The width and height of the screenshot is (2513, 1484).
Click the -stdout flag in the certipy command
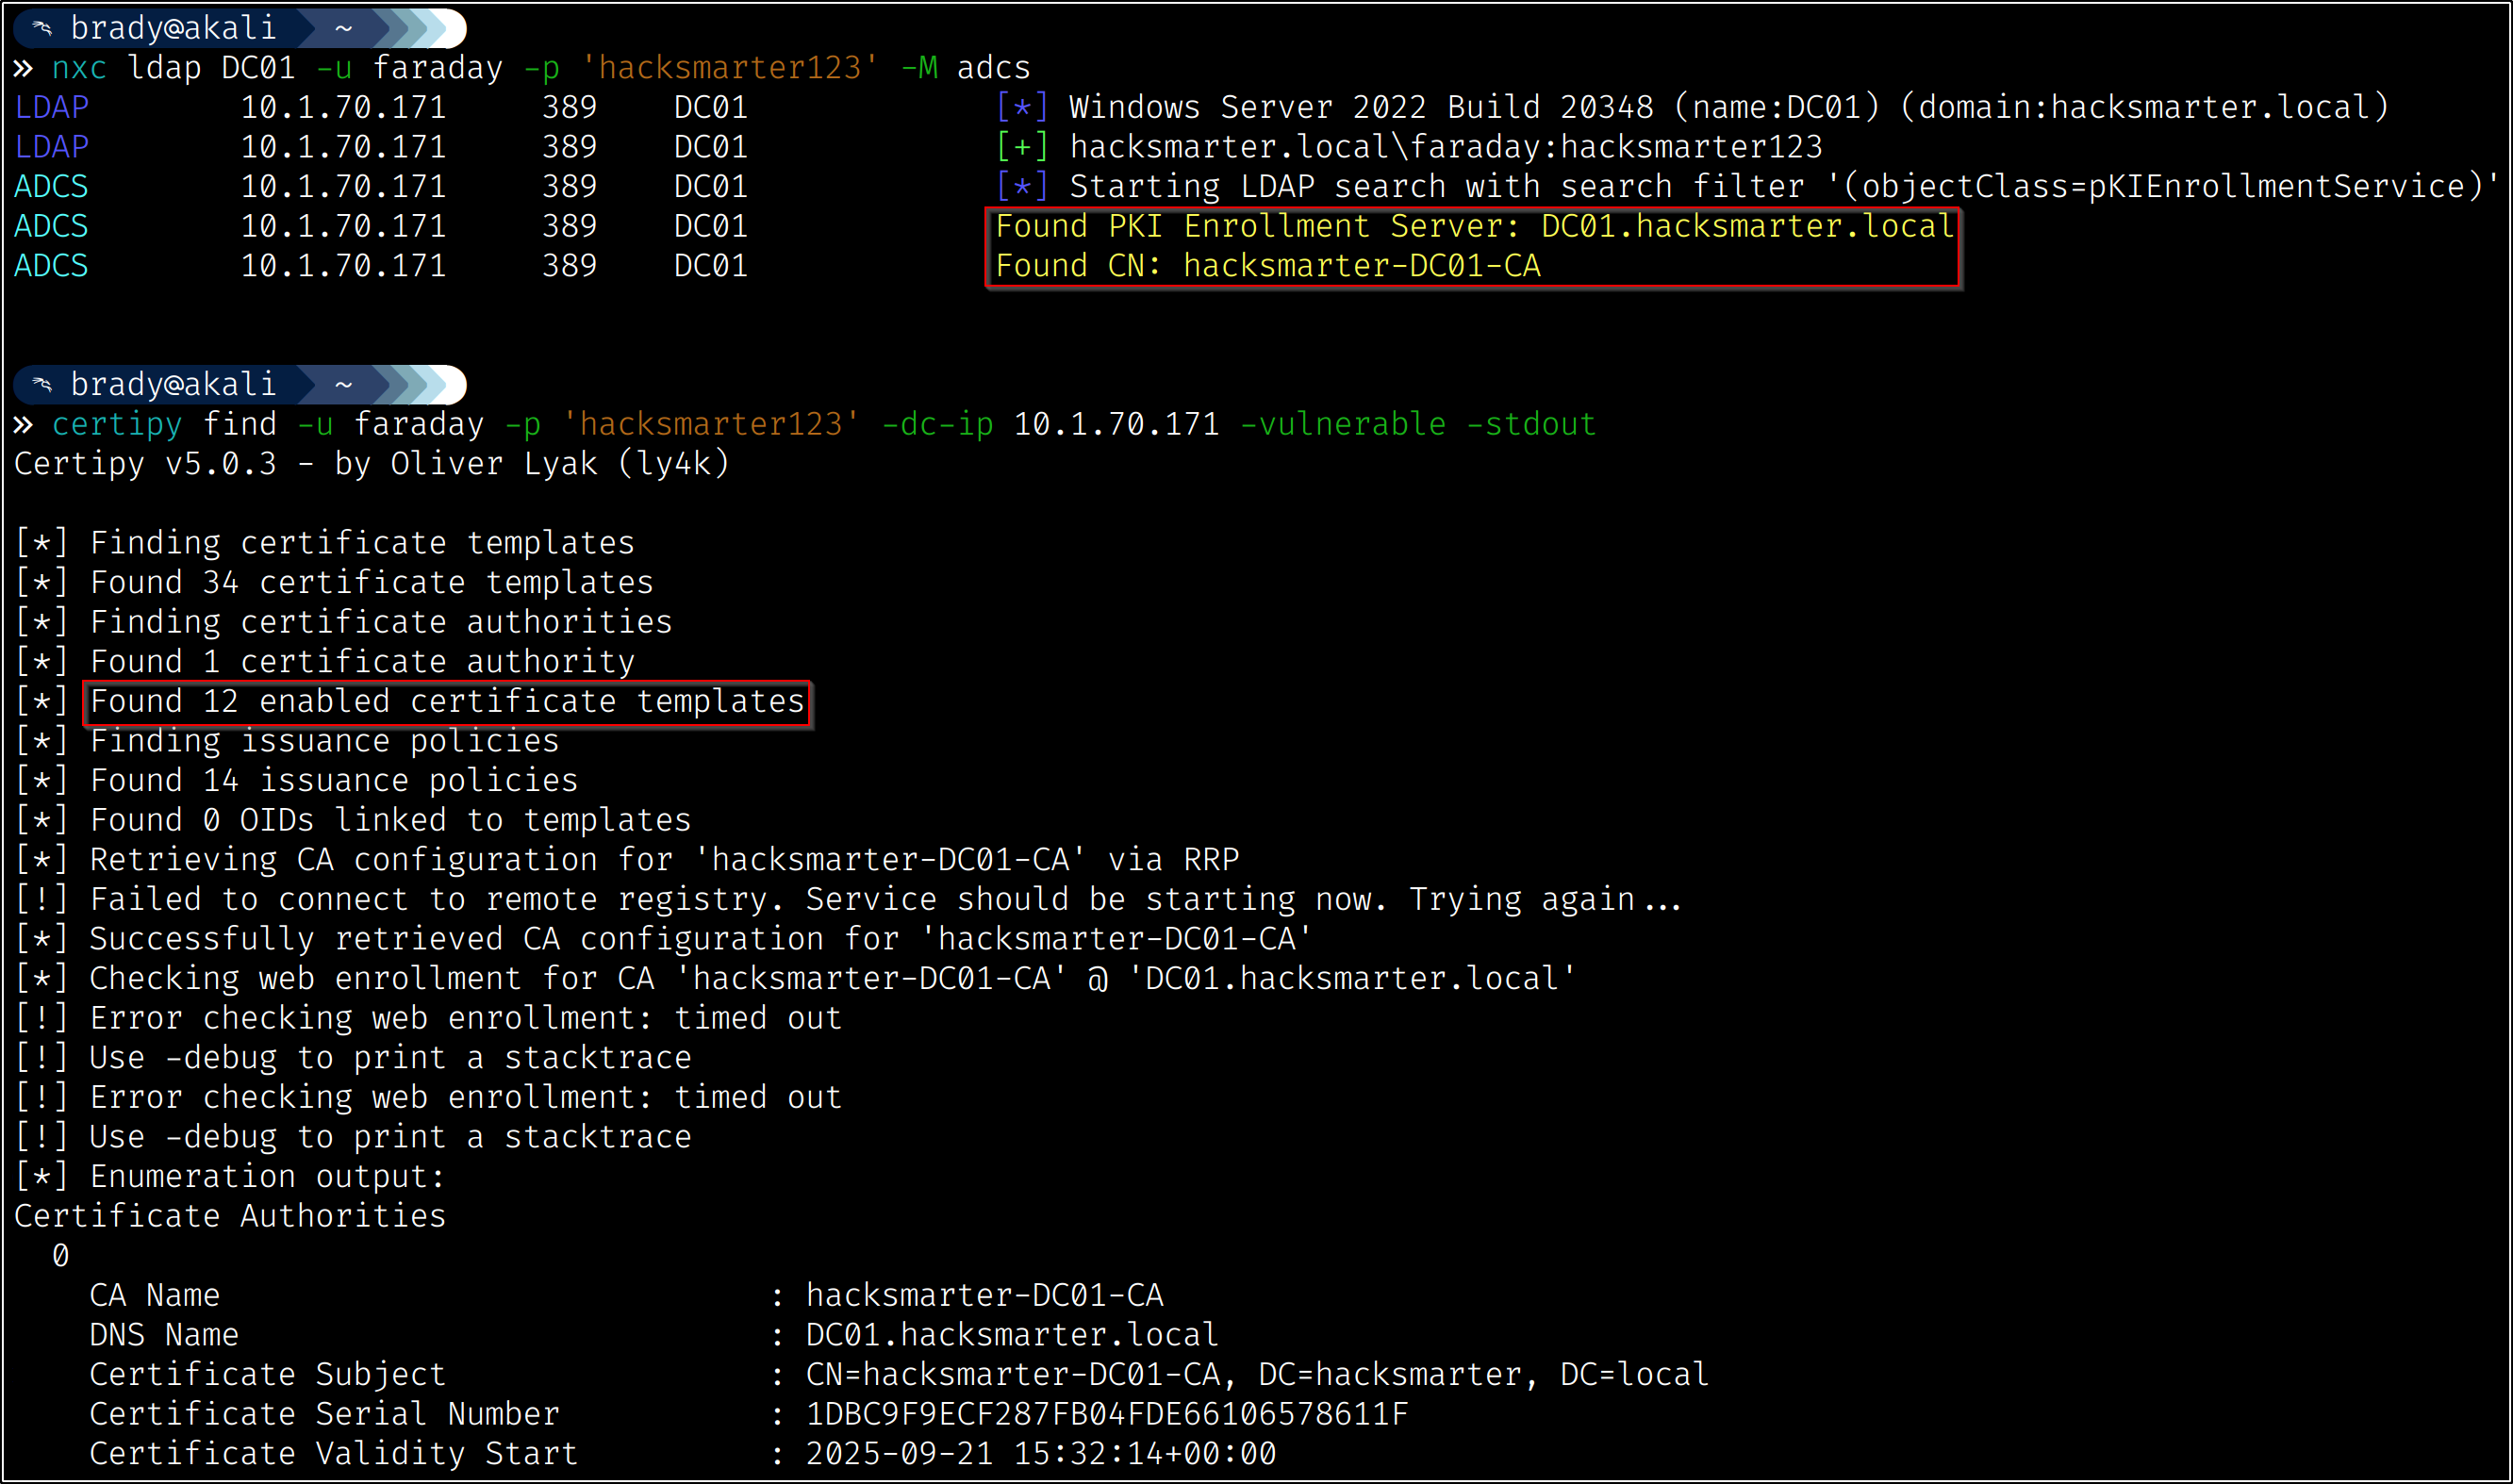point(1530,425)
